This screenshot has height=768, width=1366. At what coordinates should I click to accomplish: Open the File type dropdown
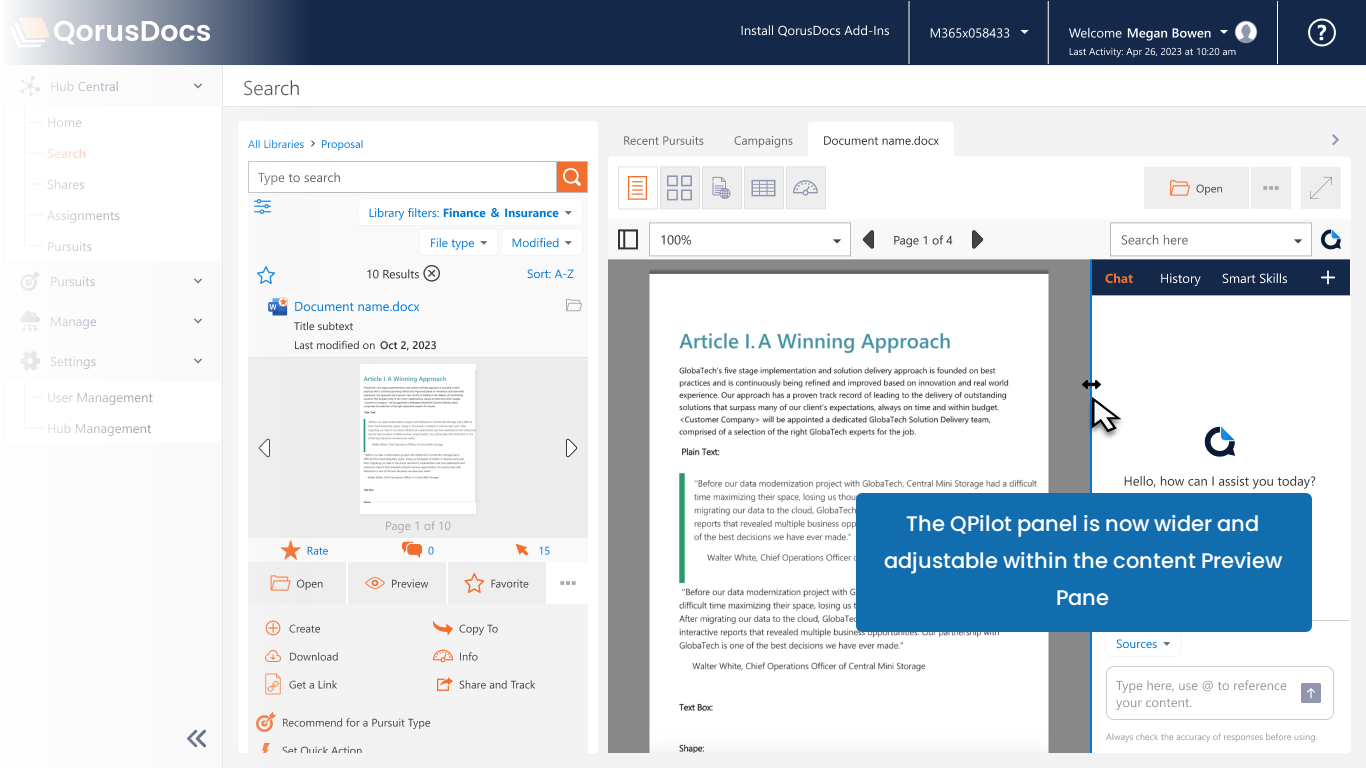[458, 243]
